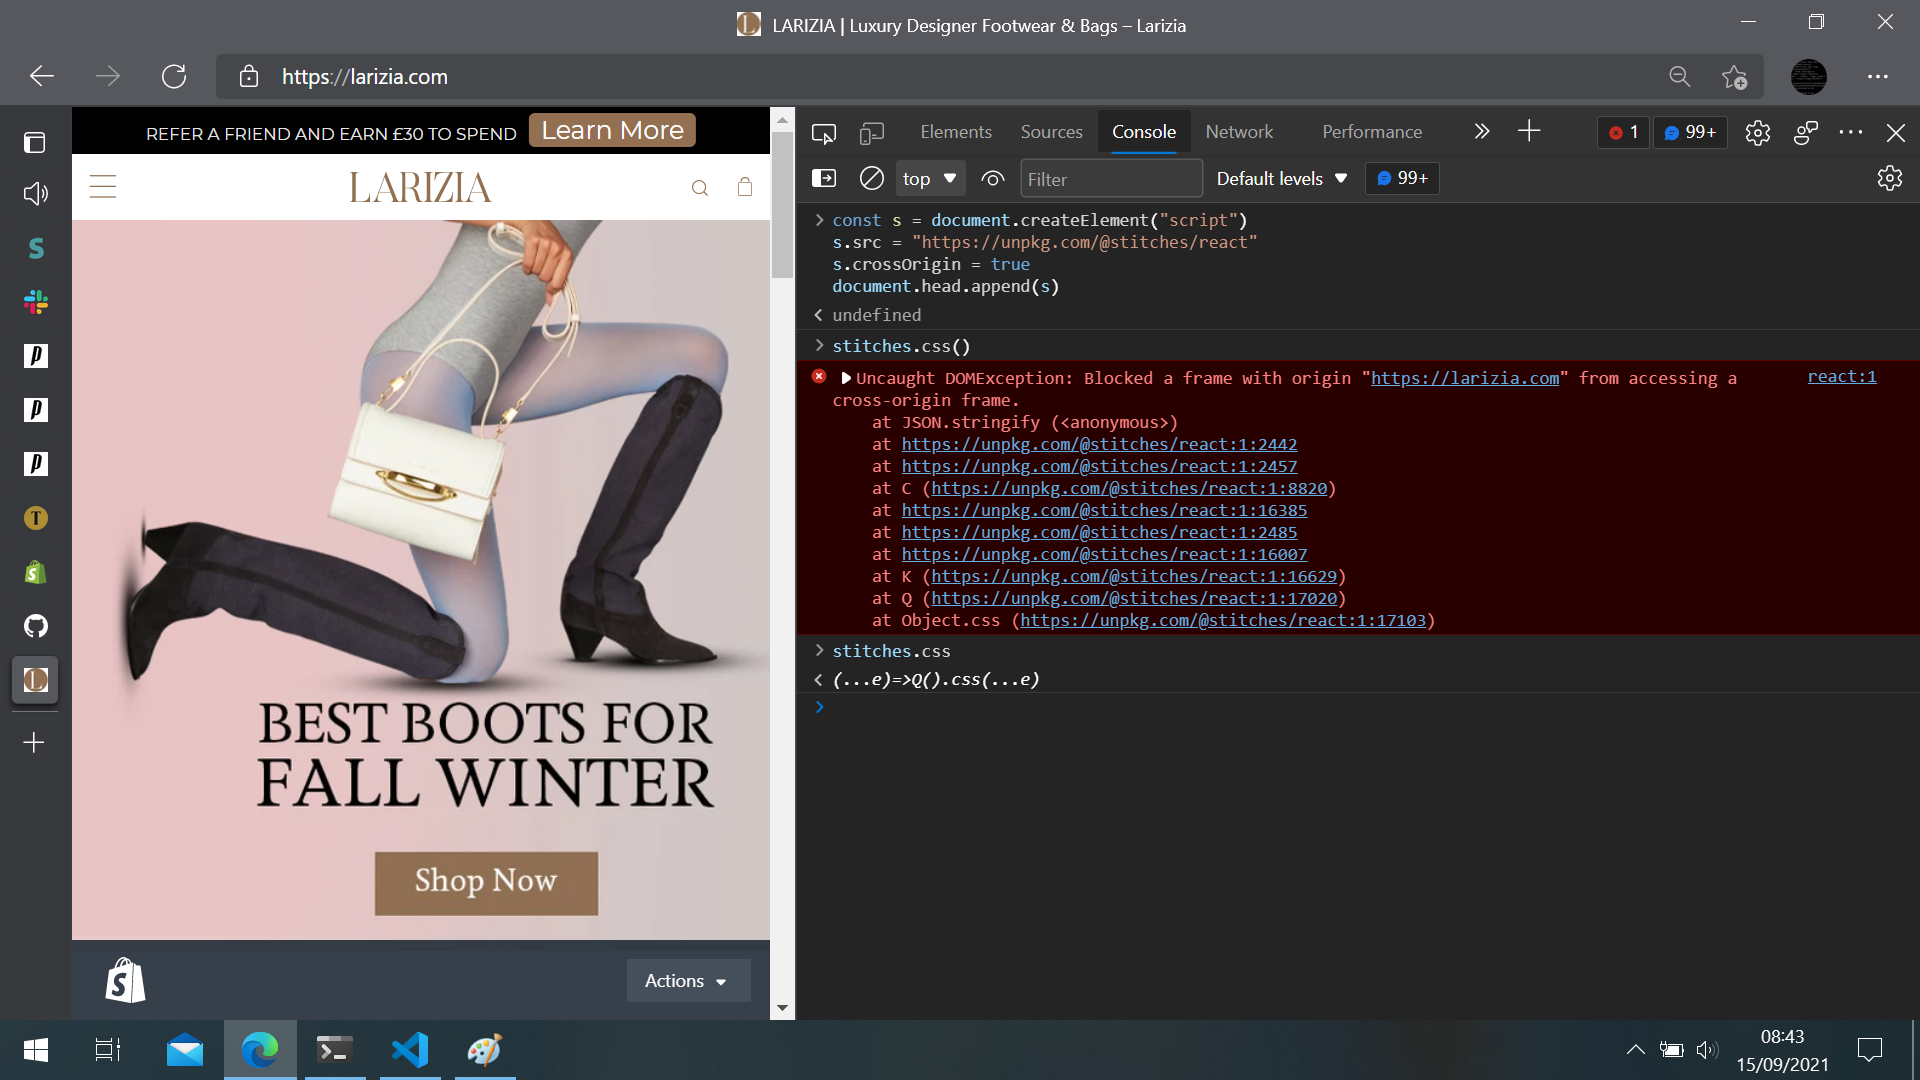Viewport: 1920px width, 1080px height.
Task: Click the Shop Now button
Action: [x=486, y=882]
